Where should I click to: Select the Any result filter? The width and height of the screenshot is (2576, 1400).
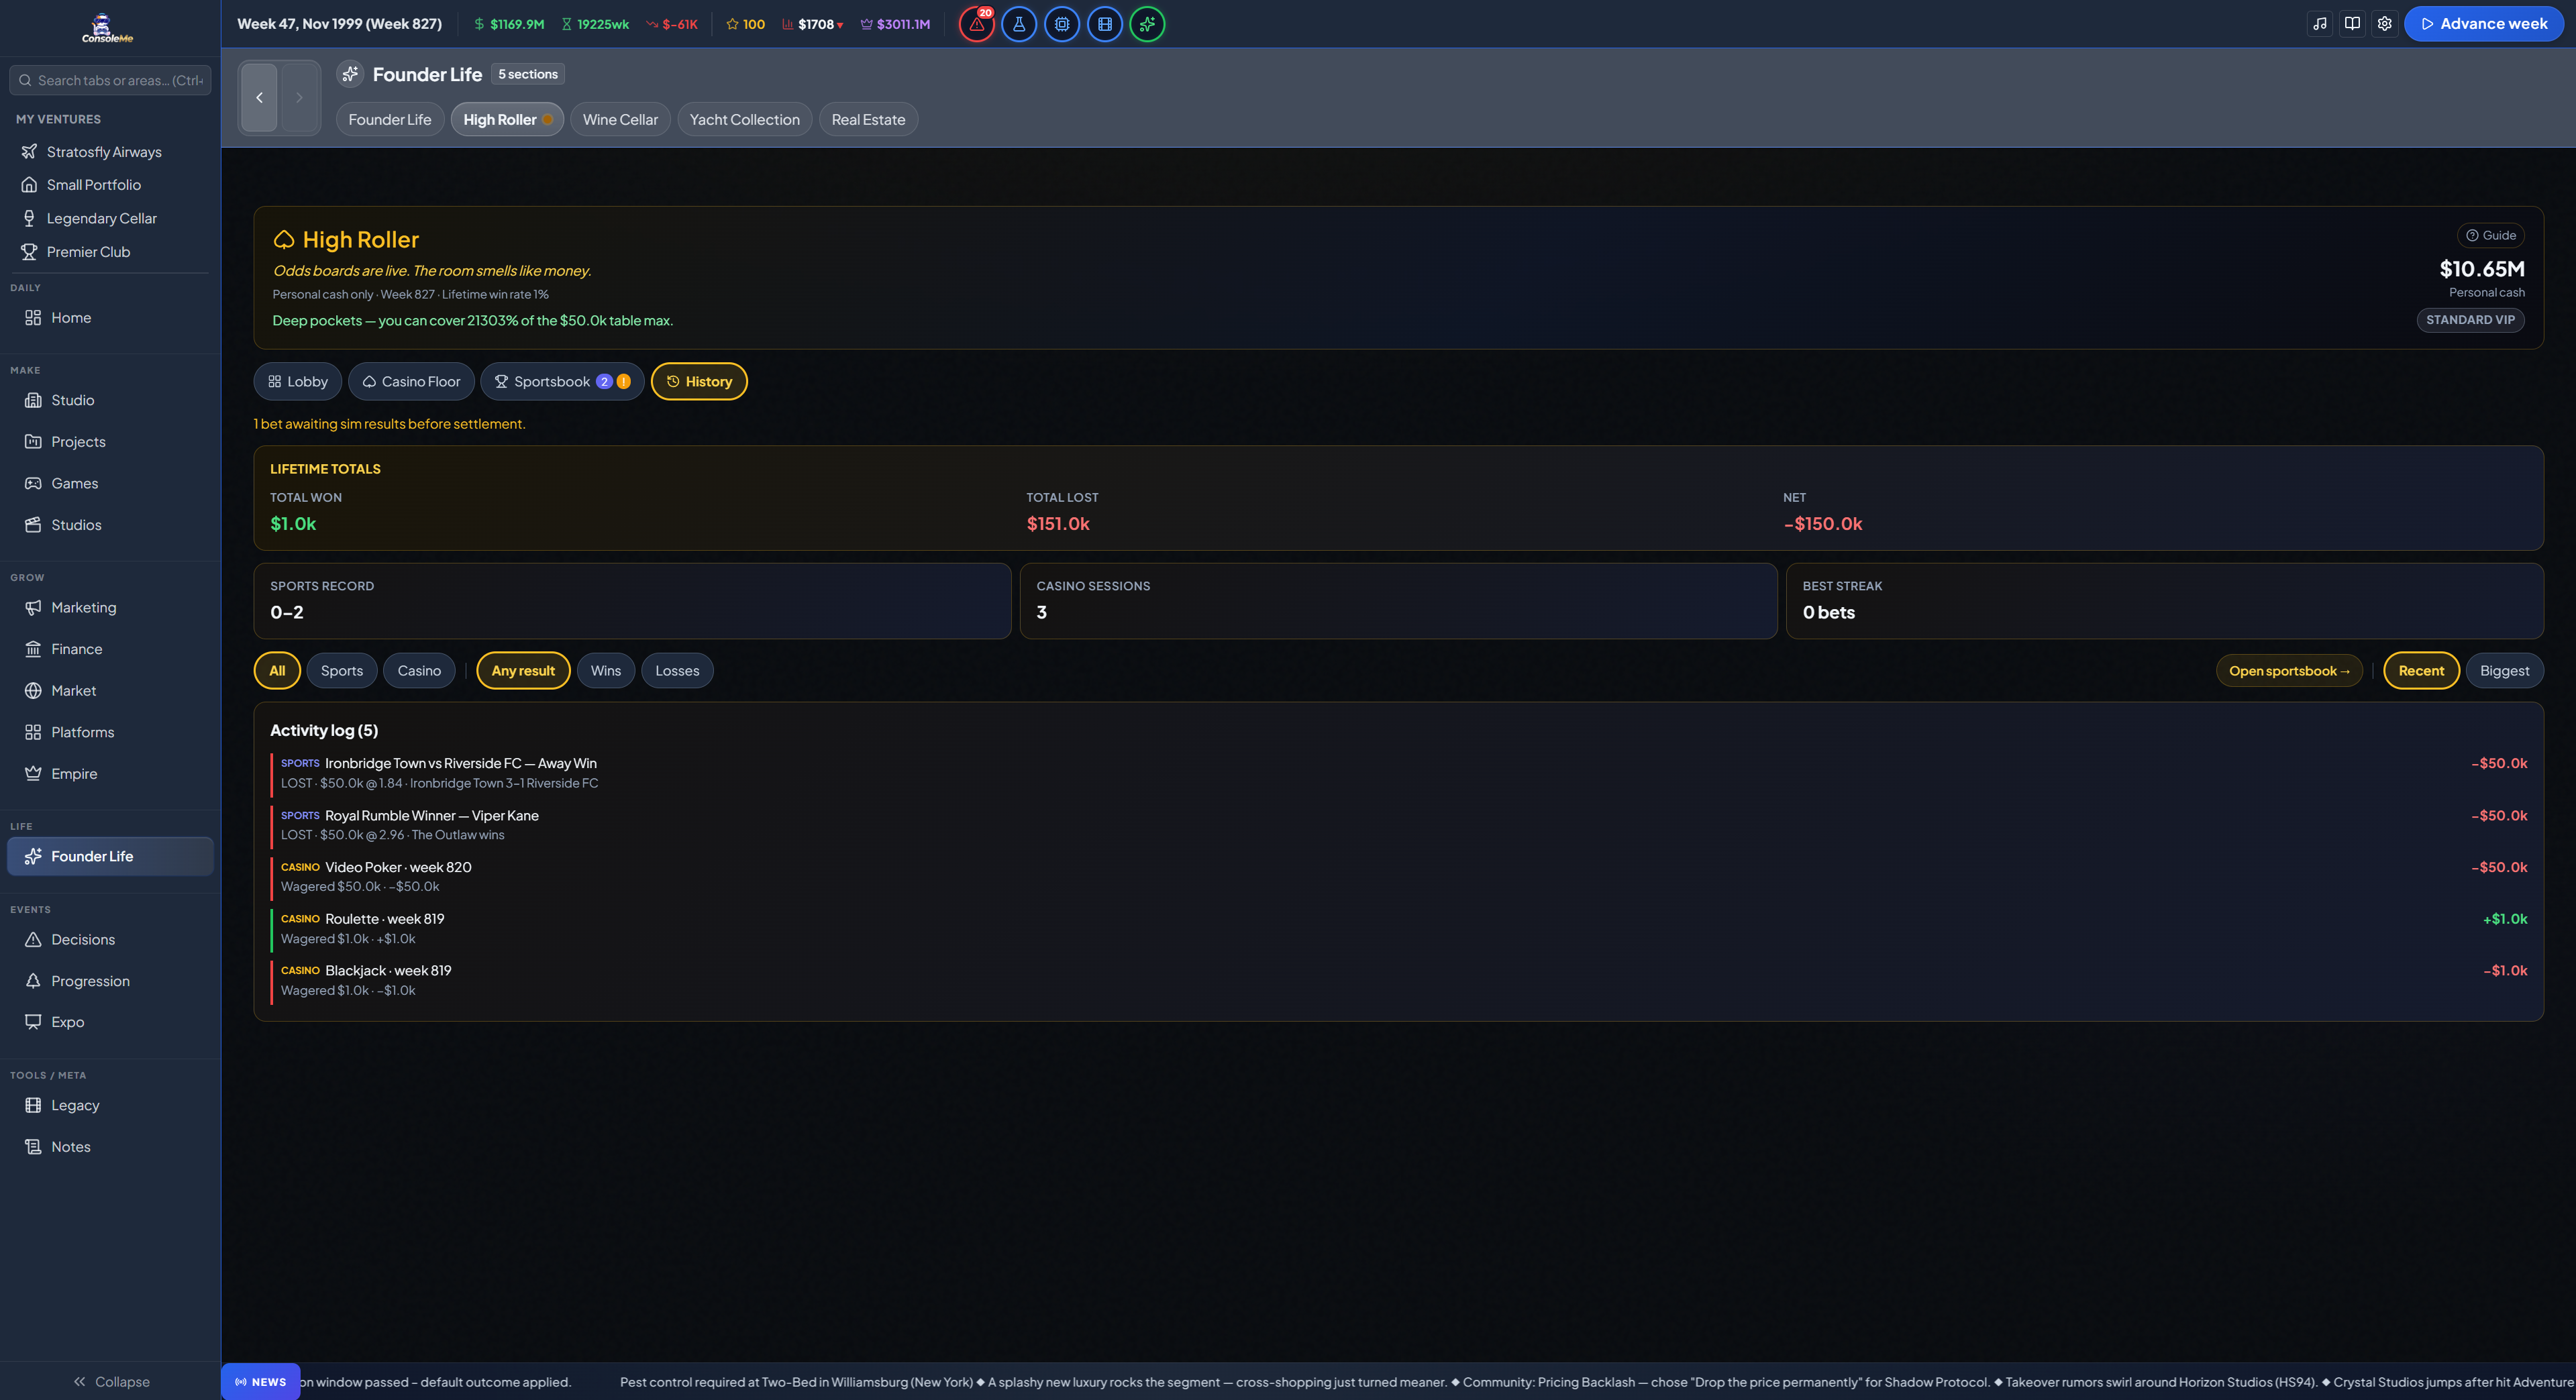[x=523, y=671]
